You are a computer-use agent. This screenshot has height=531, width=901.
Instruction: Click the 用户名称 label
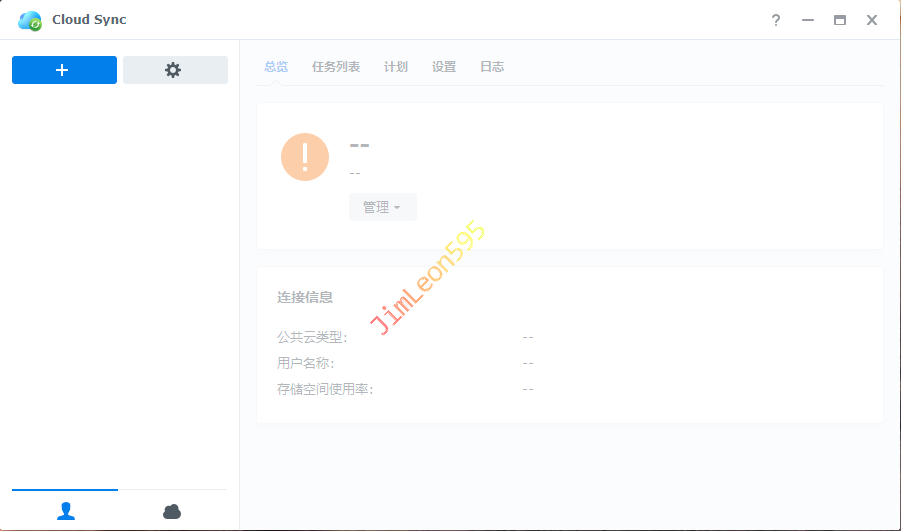[306, 363]
